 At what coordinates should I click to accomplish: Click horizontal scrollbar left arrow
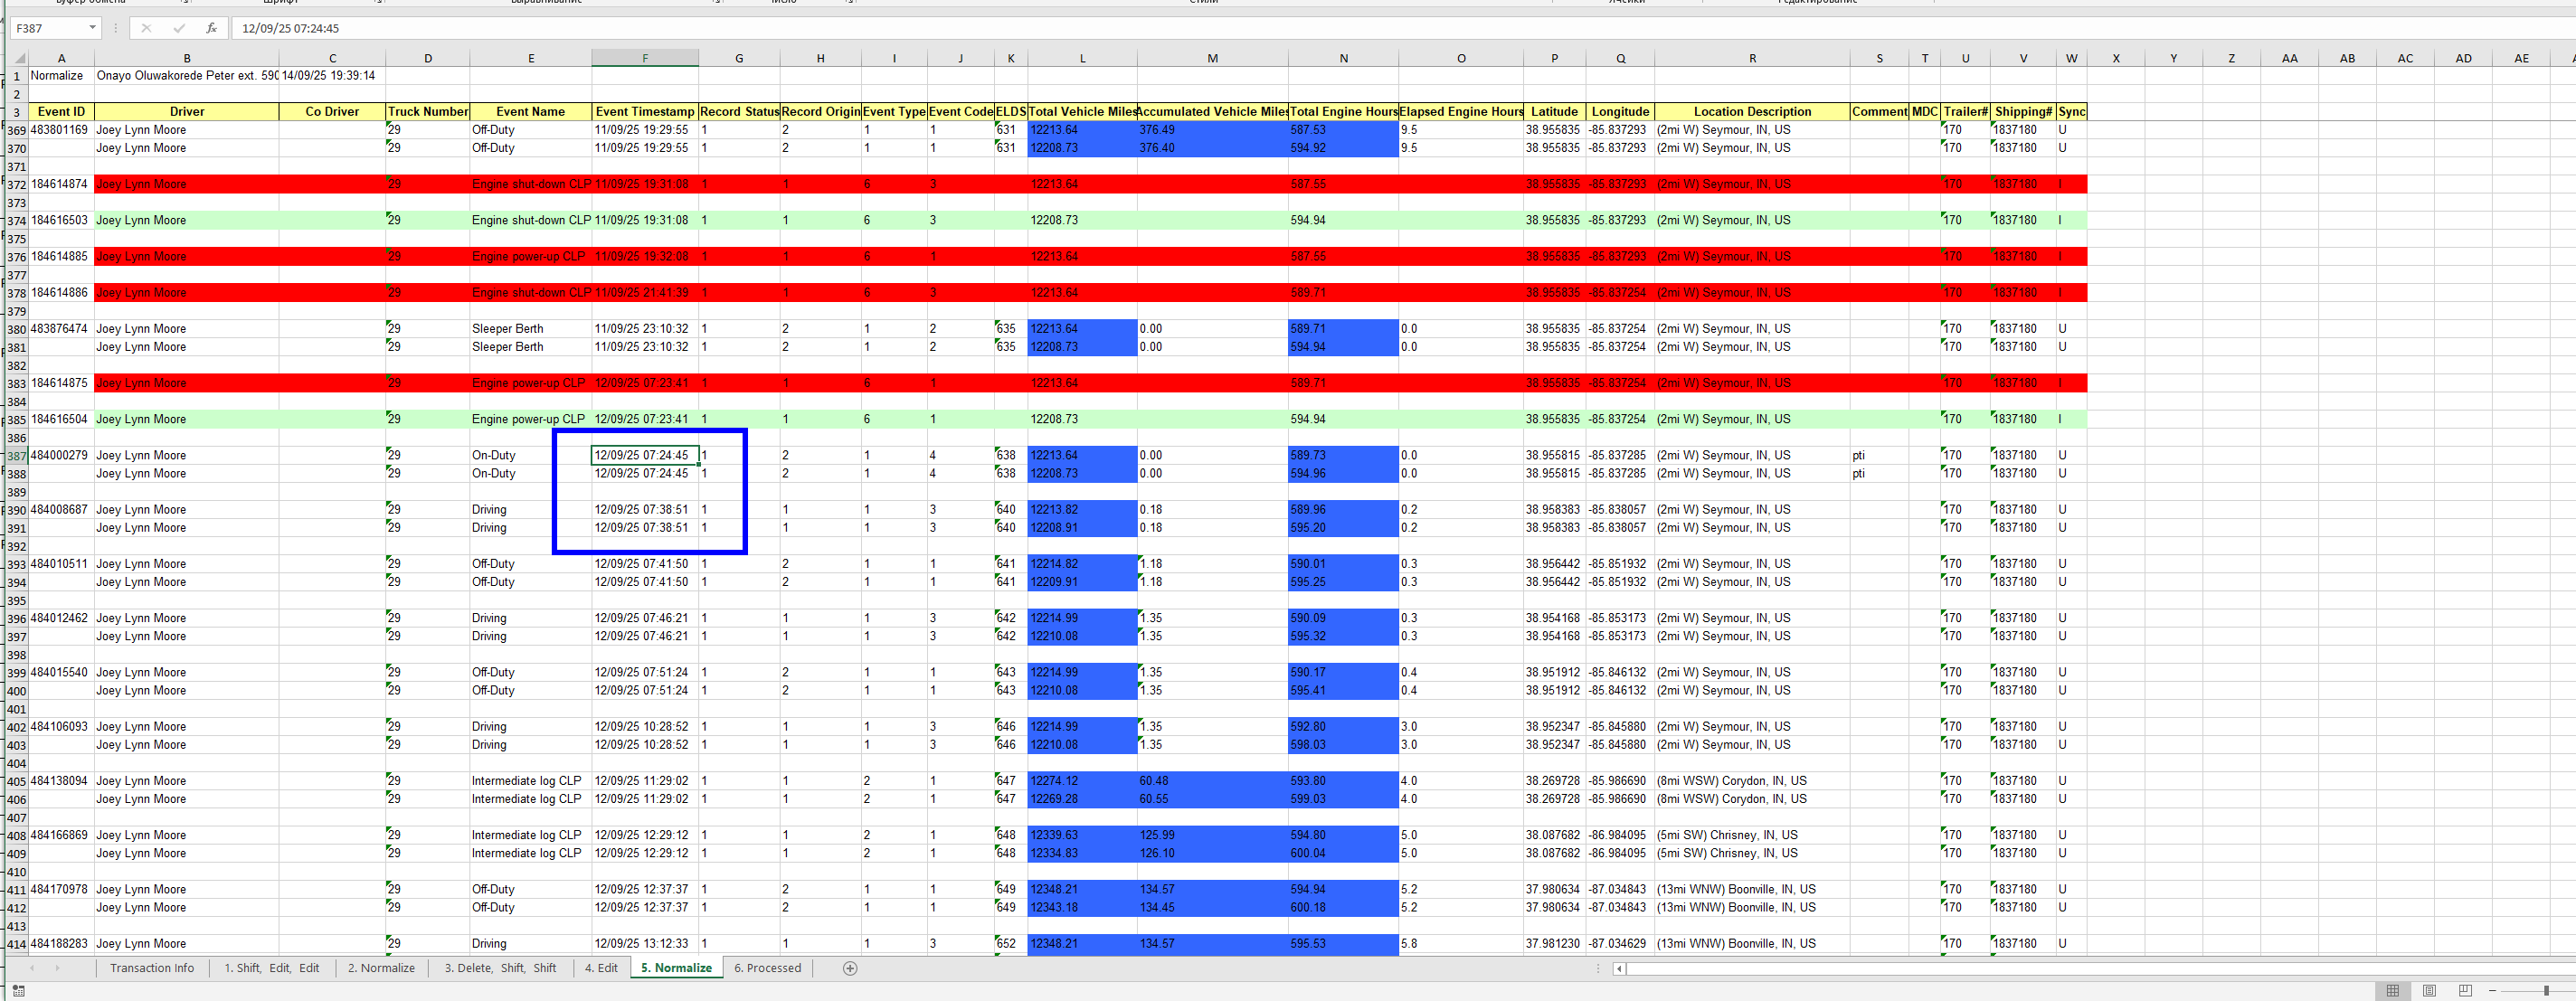pyautogui.click(x=1619, y=968)
